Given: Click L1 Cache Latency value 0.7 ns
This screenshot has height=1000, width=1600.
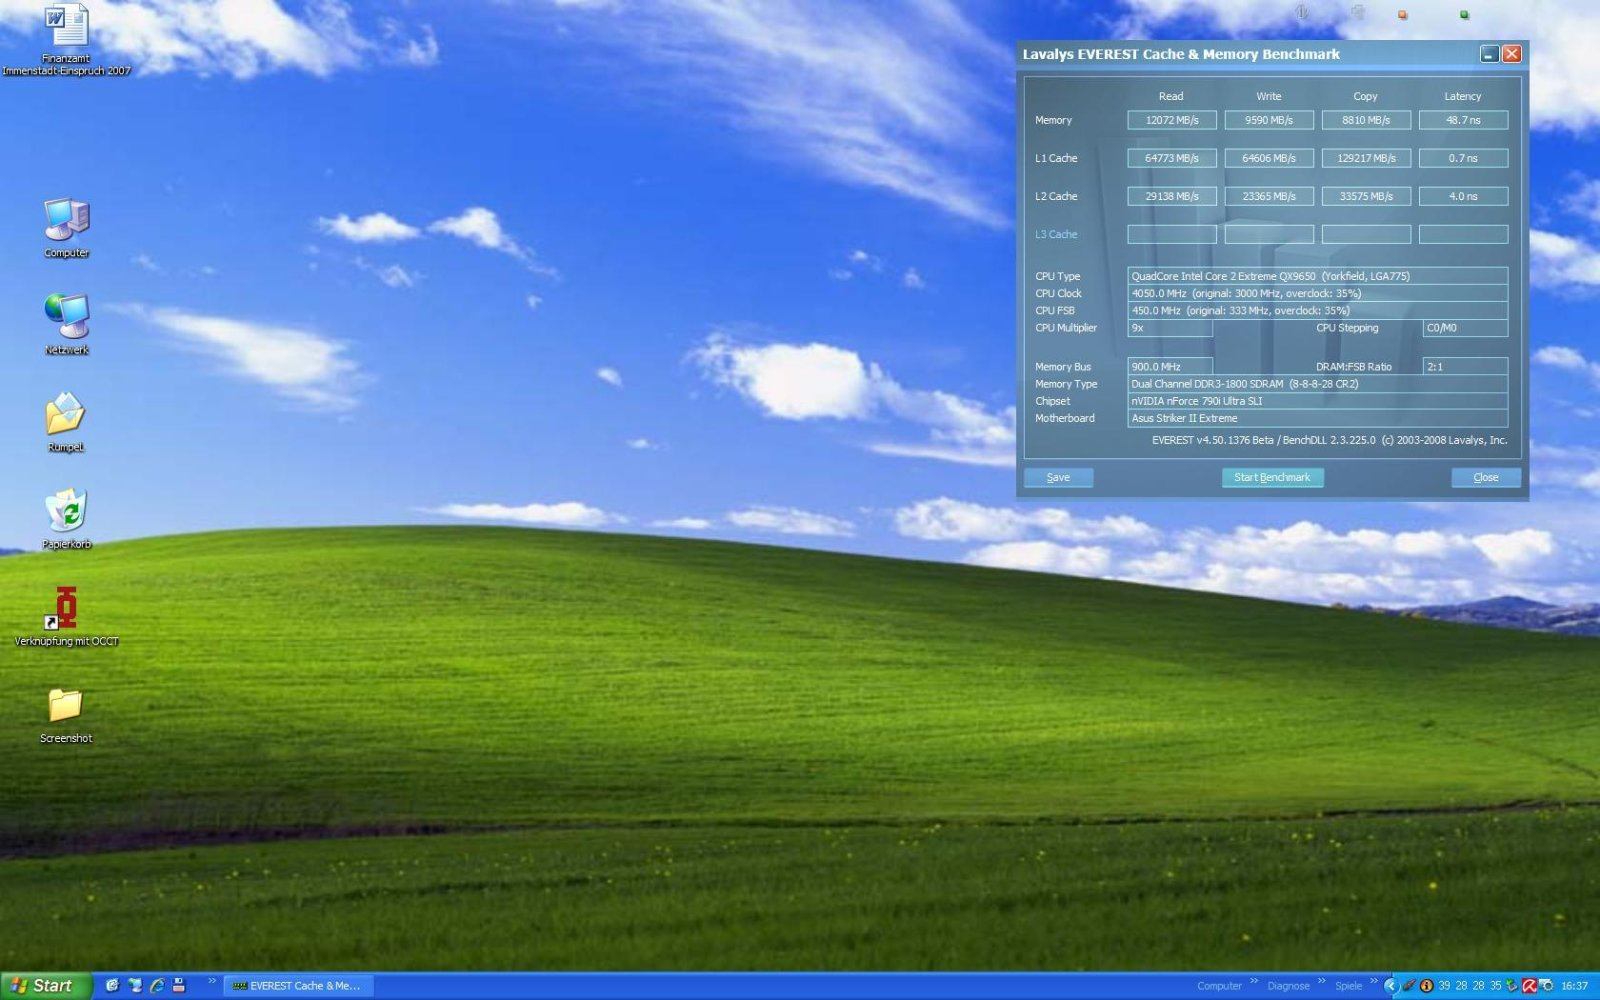Looking at the screenshot, I should (1463, 158).
